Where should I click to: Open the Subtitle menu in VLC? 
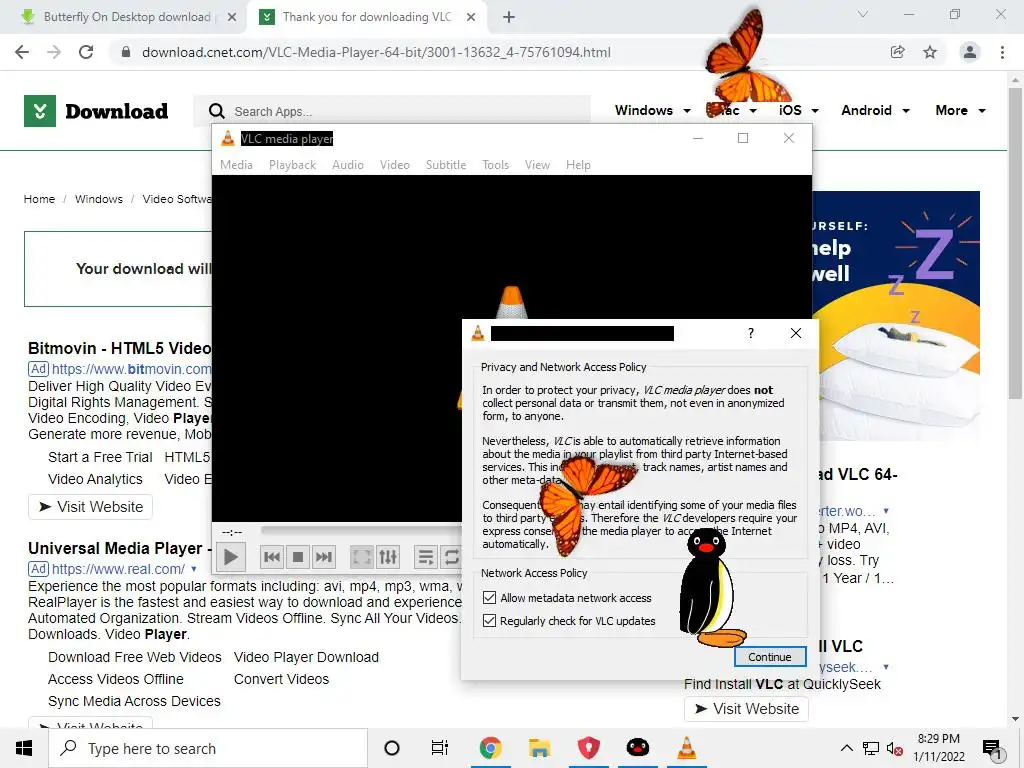click(446, 165)
